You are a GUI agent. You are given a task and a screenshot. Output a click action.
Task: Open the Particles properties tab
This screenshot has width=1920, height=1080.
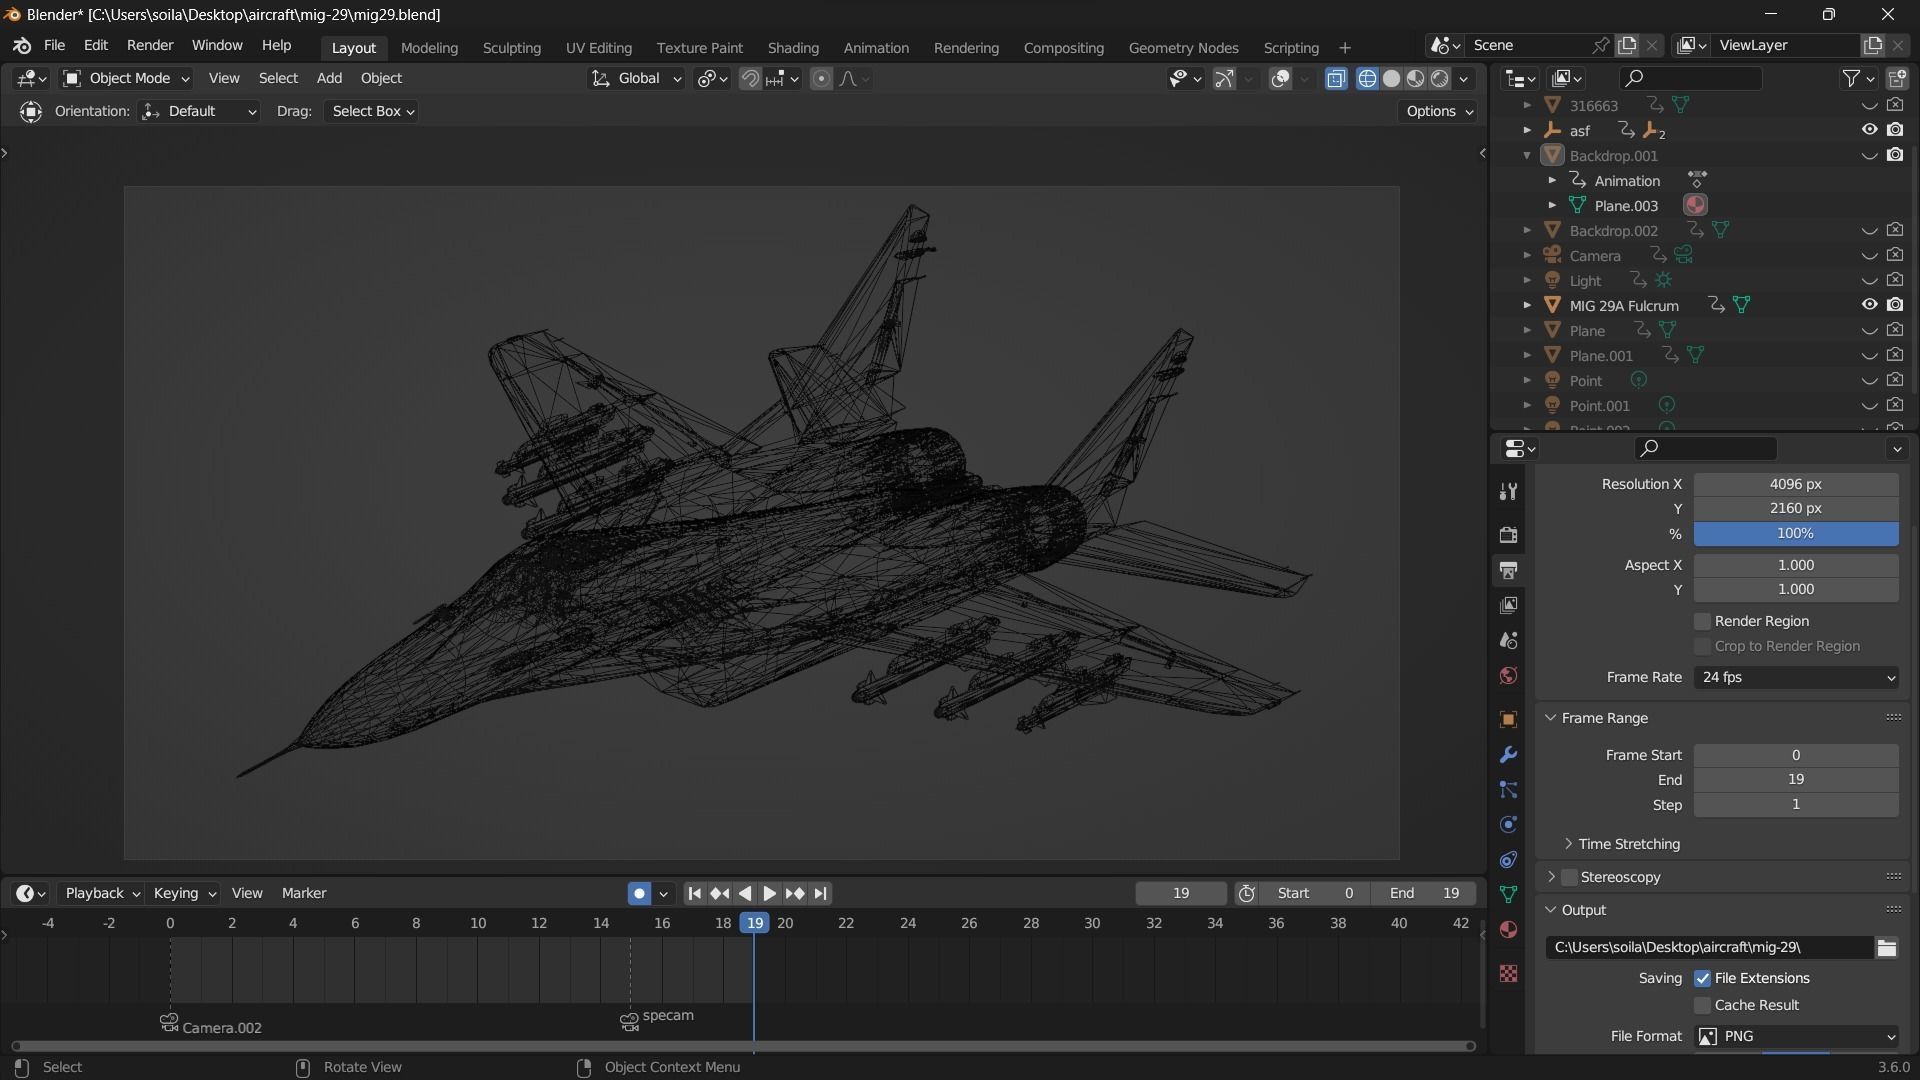[1508, 790]
